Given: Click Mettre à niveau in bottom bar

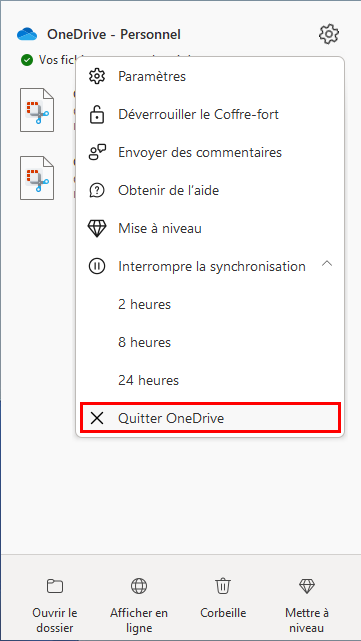Looking at the screenshot, I should click(x=307, y=605).
